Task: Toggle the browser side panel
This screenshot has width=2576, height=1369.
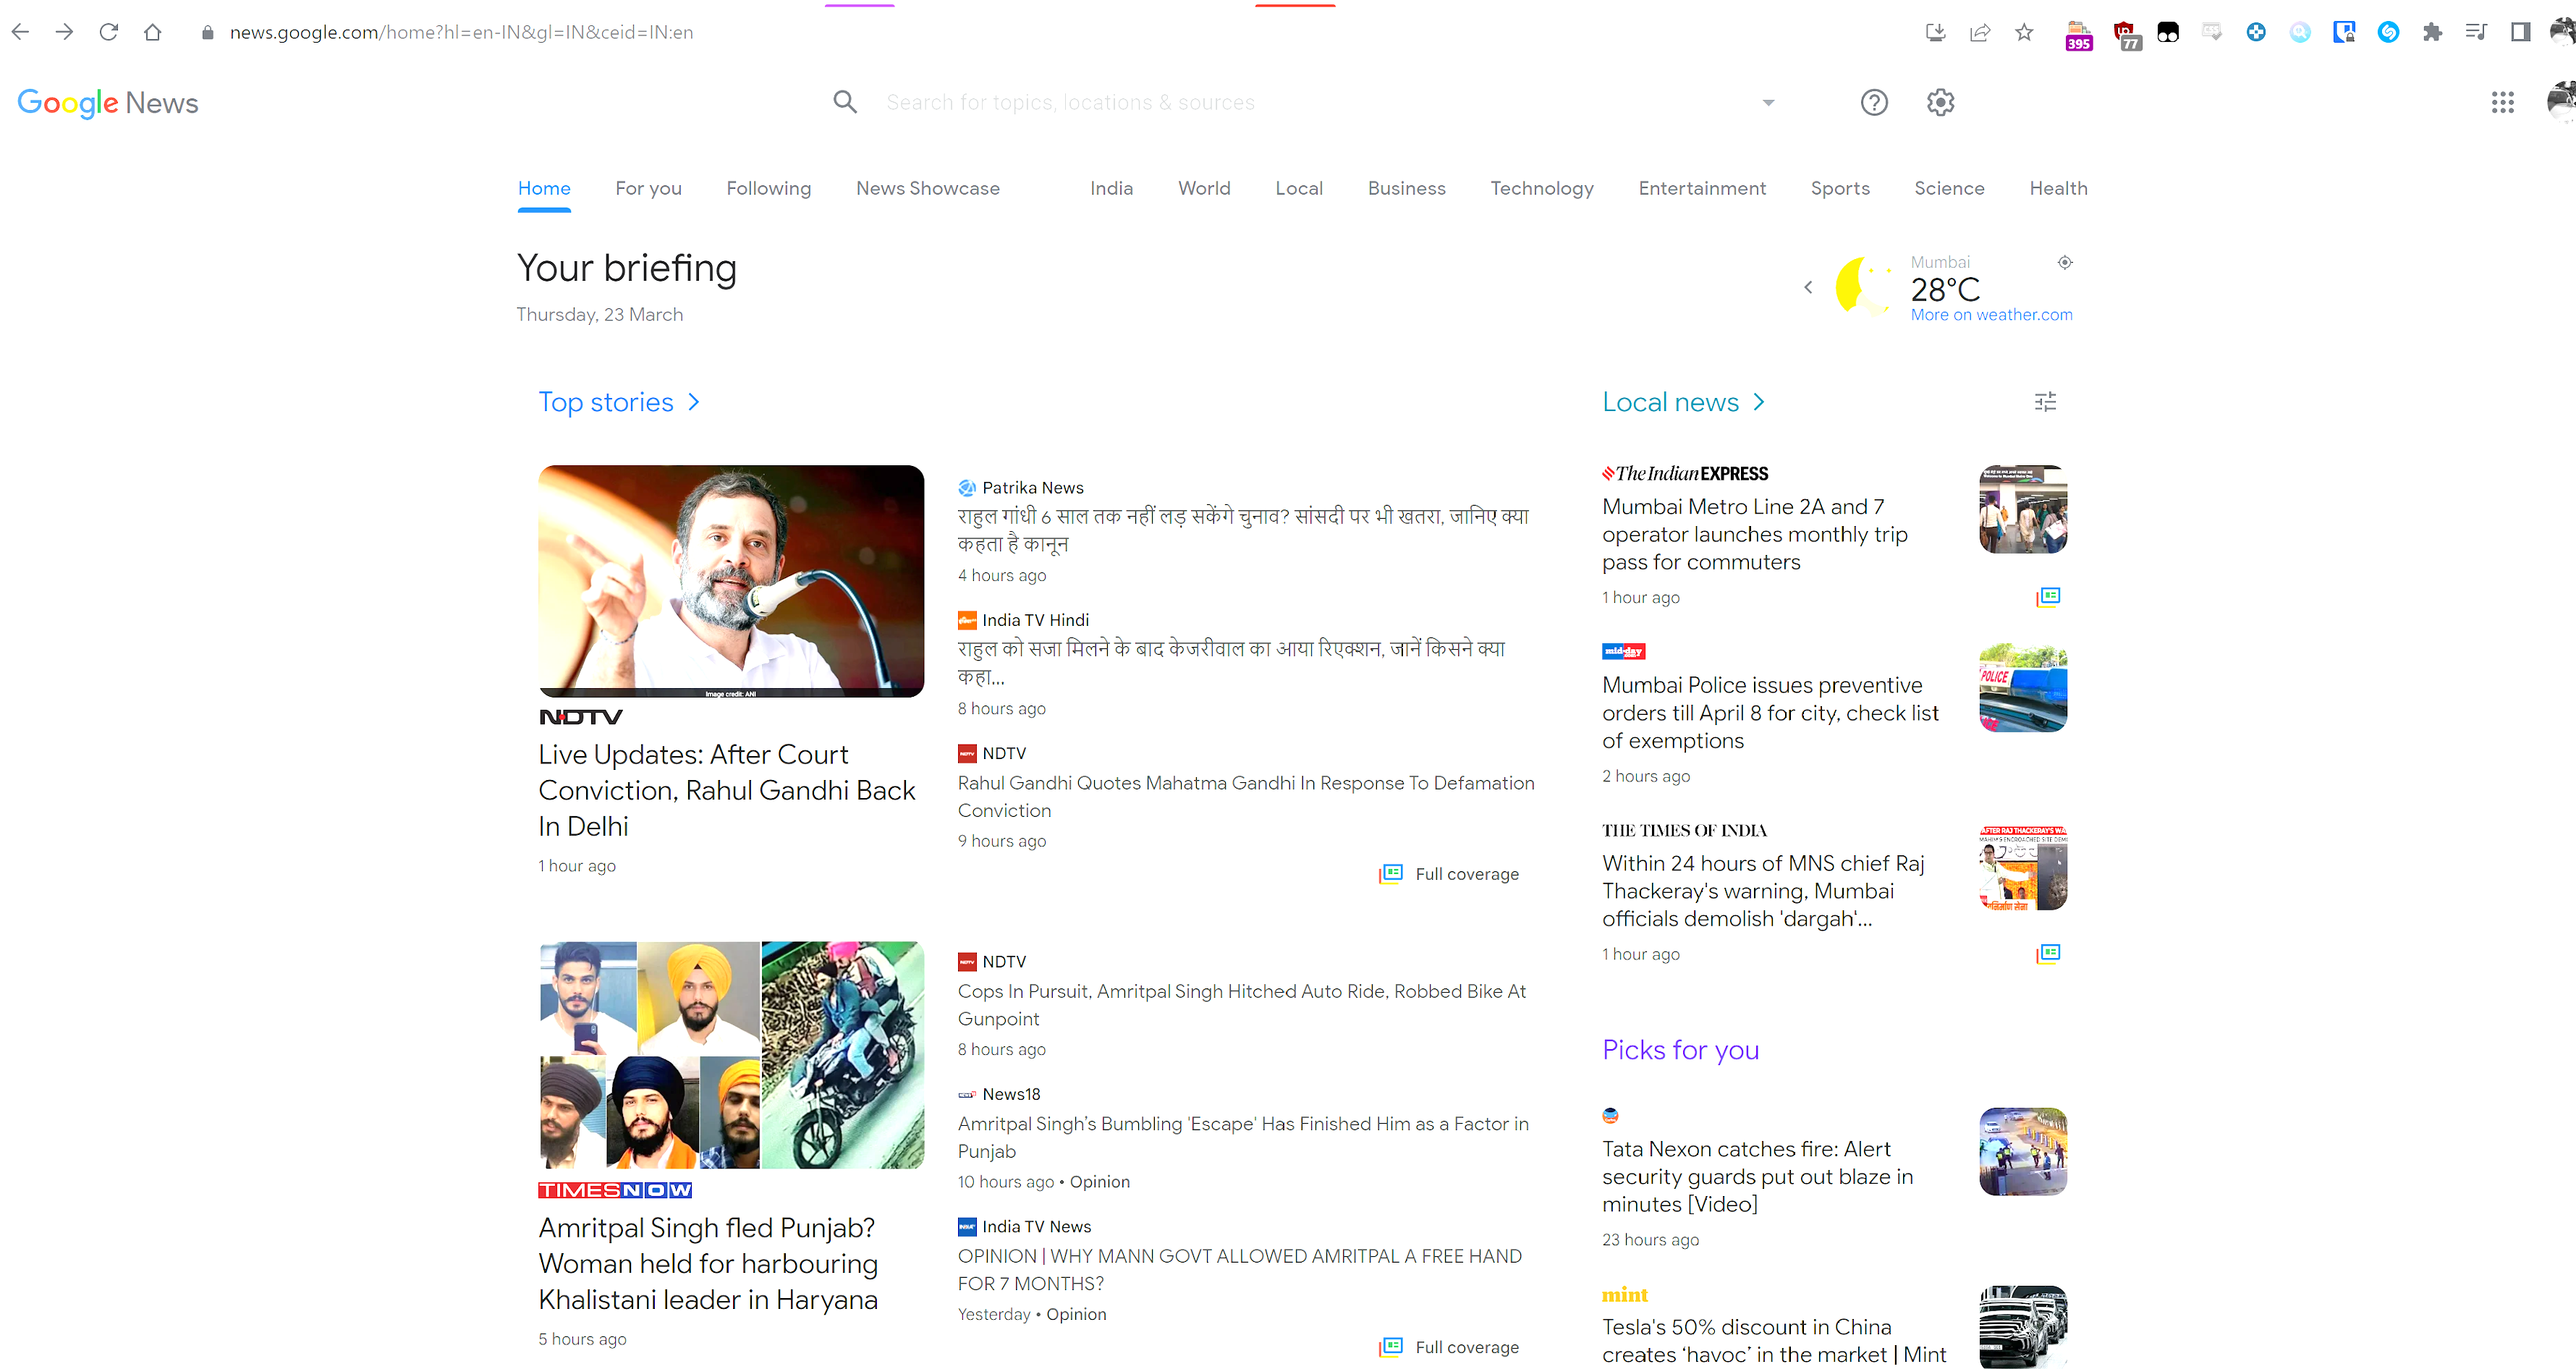Action: [x=2520, y=32]
